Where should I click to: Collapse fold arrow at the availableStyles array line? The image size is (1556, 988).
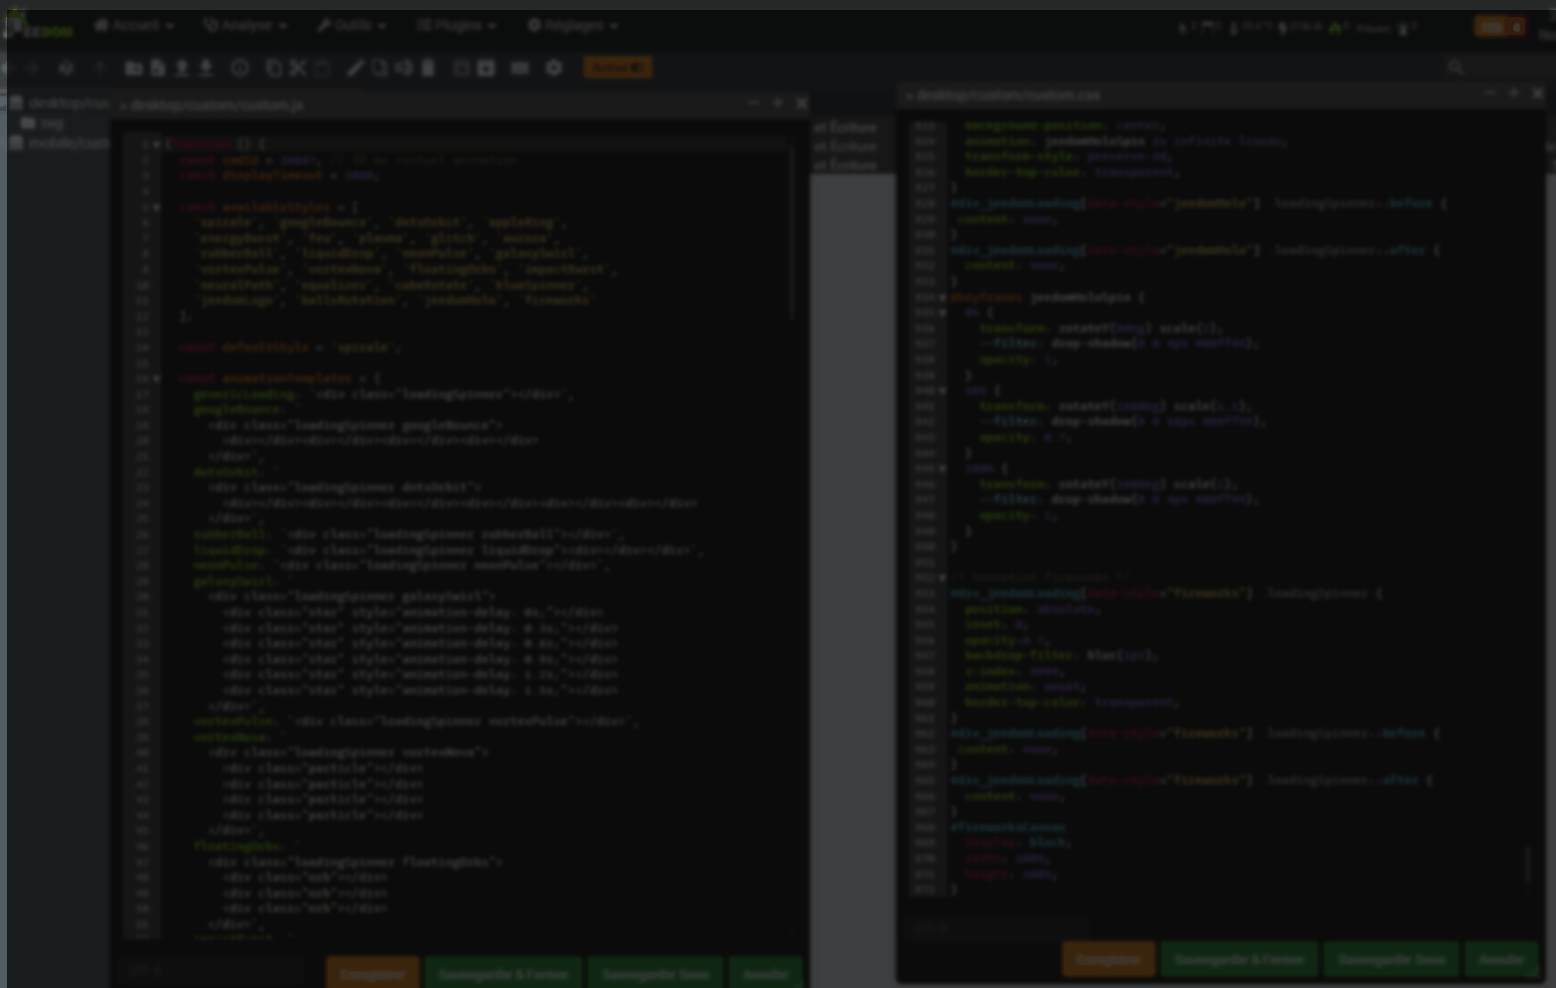157,207
